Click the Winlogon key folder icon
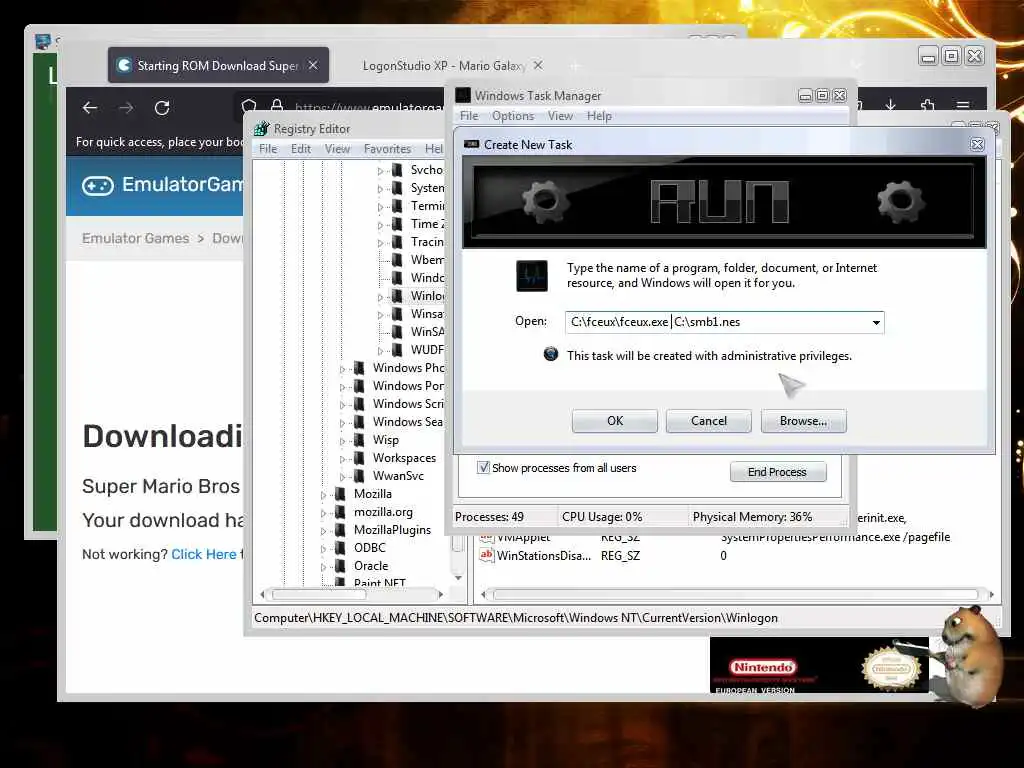Screen dimensions: 1024x768 [x=397, y=296]
